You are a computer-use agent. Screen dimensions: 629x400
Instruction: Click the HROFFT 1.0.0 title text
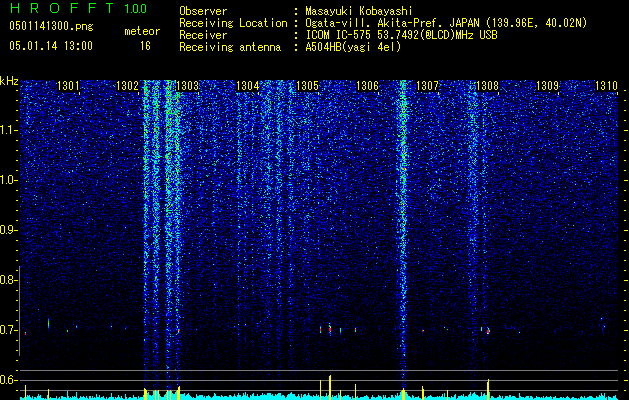(78, 8)
